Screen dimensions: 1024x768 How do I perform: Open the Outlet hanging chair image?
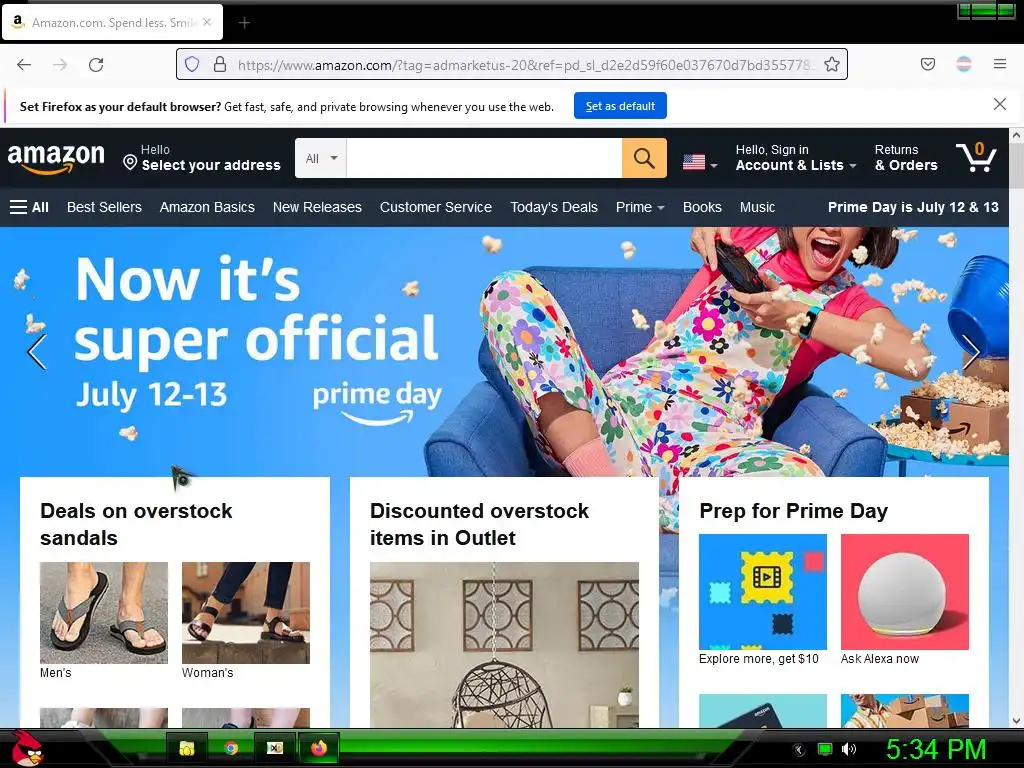pyautogui.click(x=504, y=645)
